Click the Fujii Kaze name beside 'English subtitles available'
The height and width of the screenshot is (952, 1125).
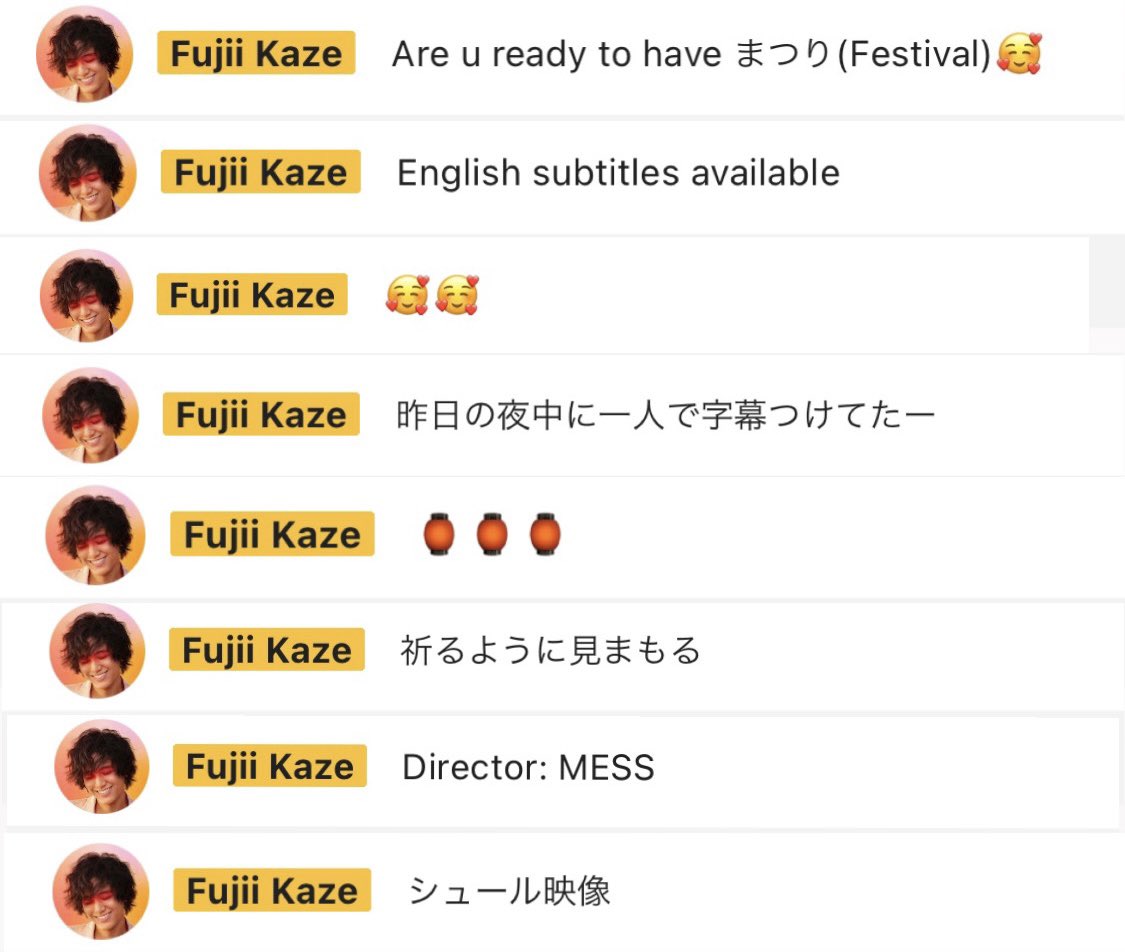pos(260,173)
